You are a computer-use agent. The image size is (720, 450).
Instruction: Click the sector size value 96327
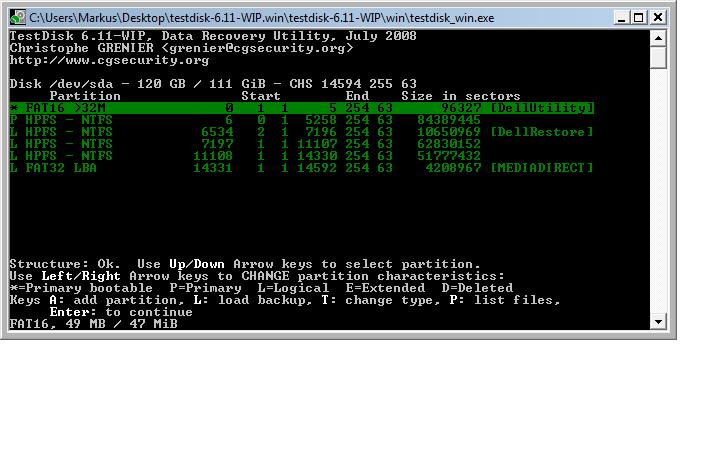[461, 108]
